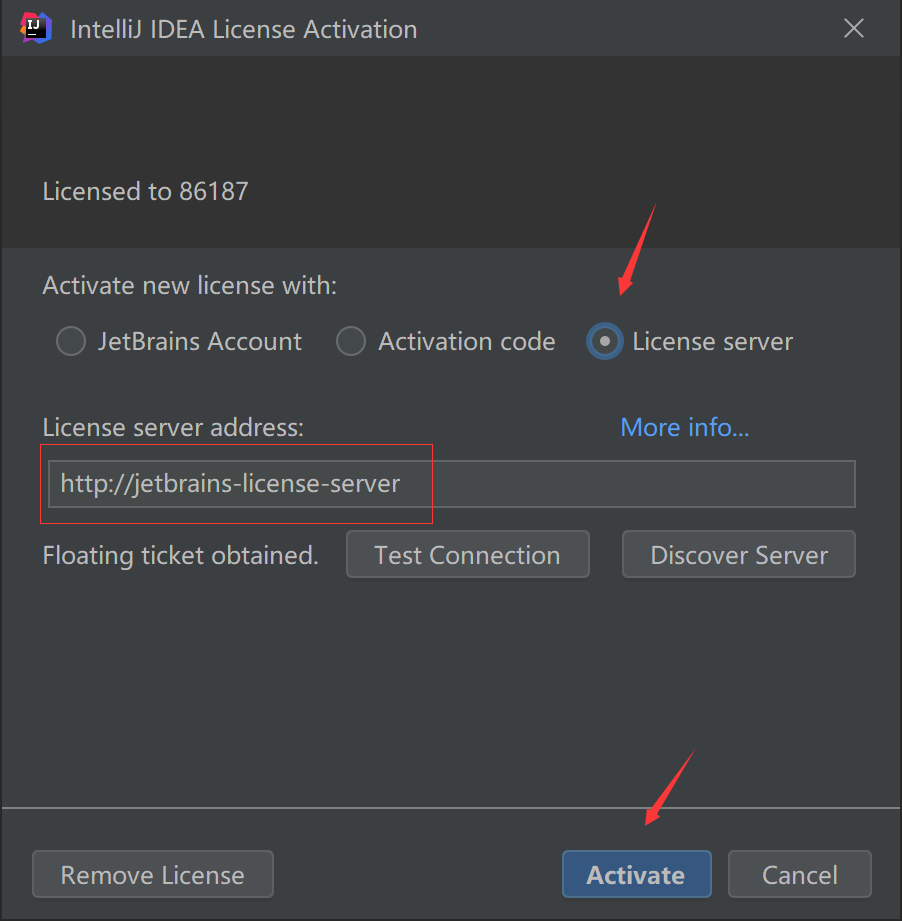
Task: Click the "Floating ticket obtained." status message
Action: click(180, 555)
